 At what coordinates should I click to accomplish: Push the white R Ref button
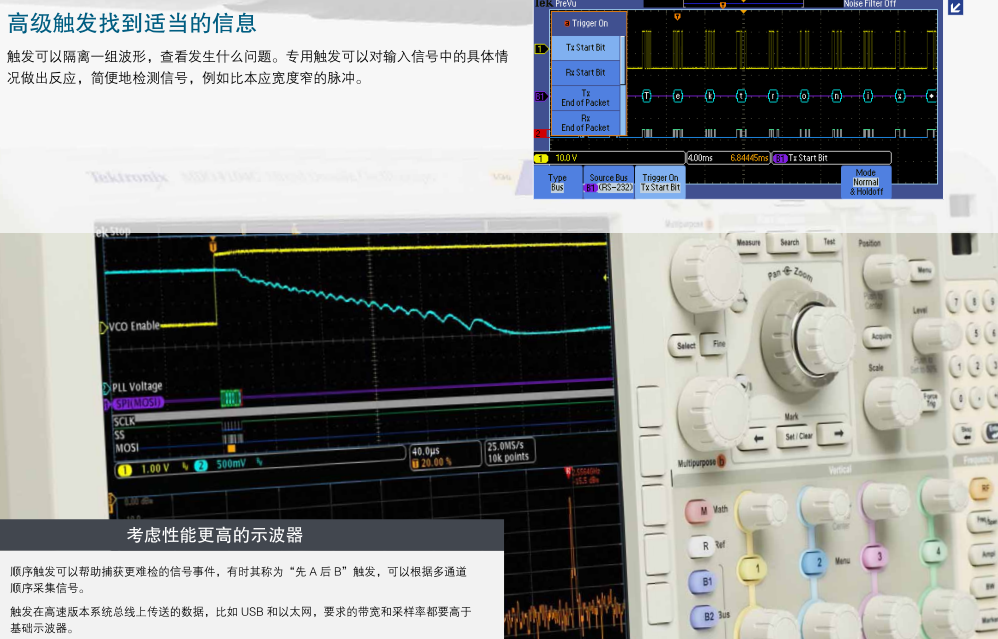[x=704, y=547]
